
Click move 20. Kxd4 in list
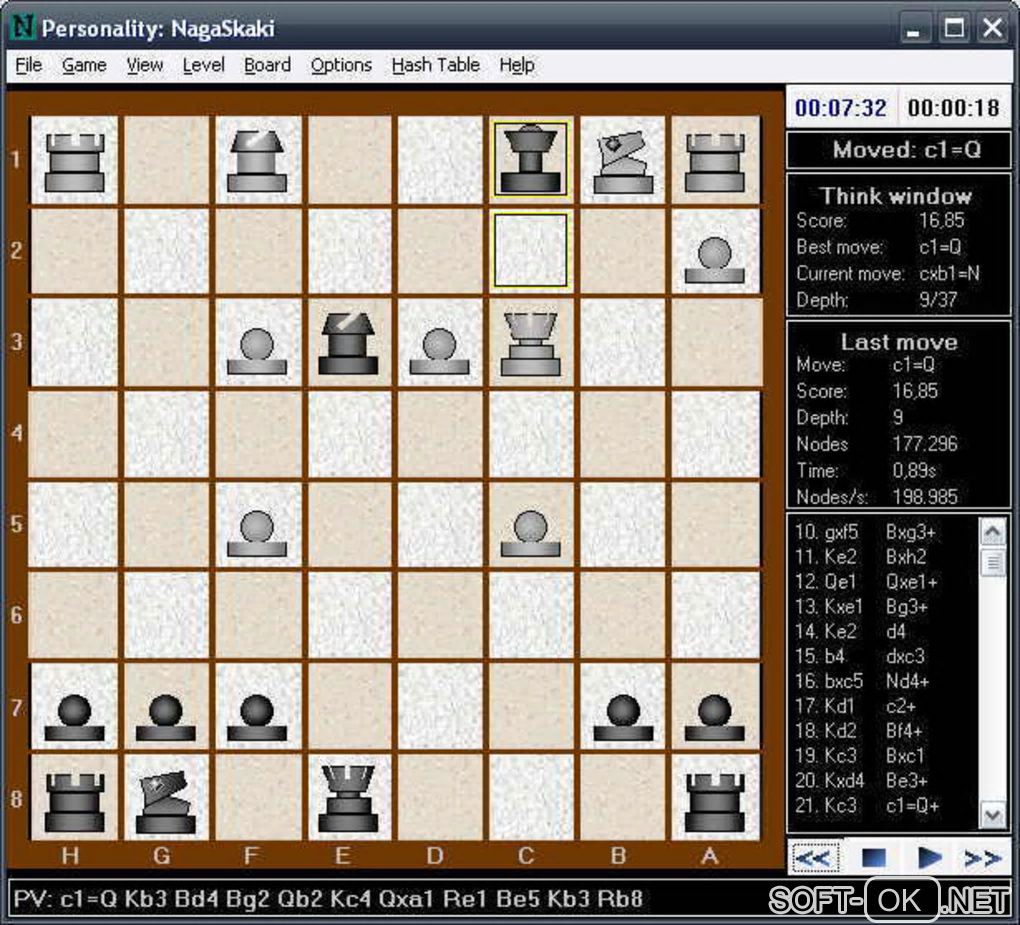coord(829,781)
